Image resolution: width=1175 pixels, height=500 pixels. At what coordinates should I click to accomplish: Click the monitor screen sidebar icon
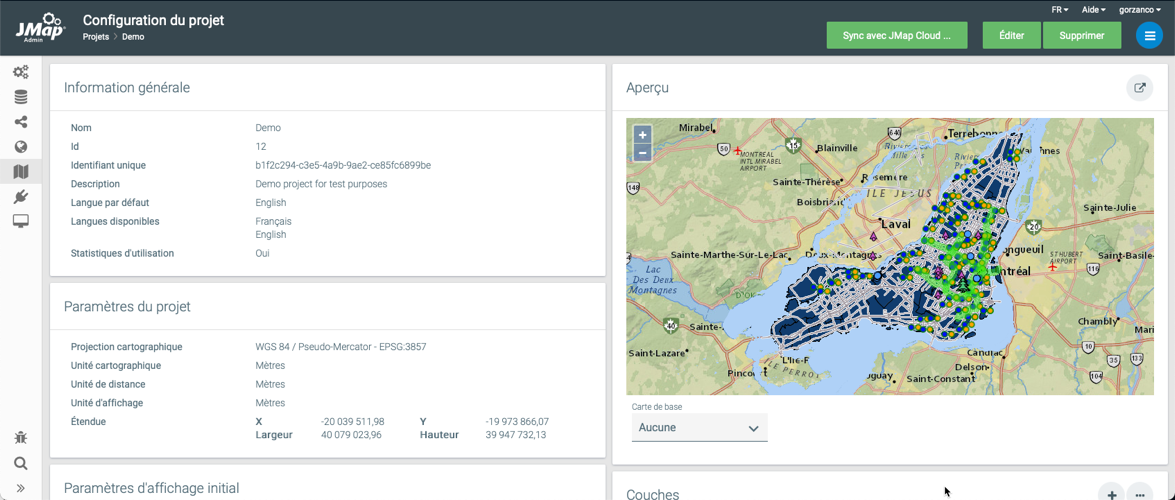[20, 221]
